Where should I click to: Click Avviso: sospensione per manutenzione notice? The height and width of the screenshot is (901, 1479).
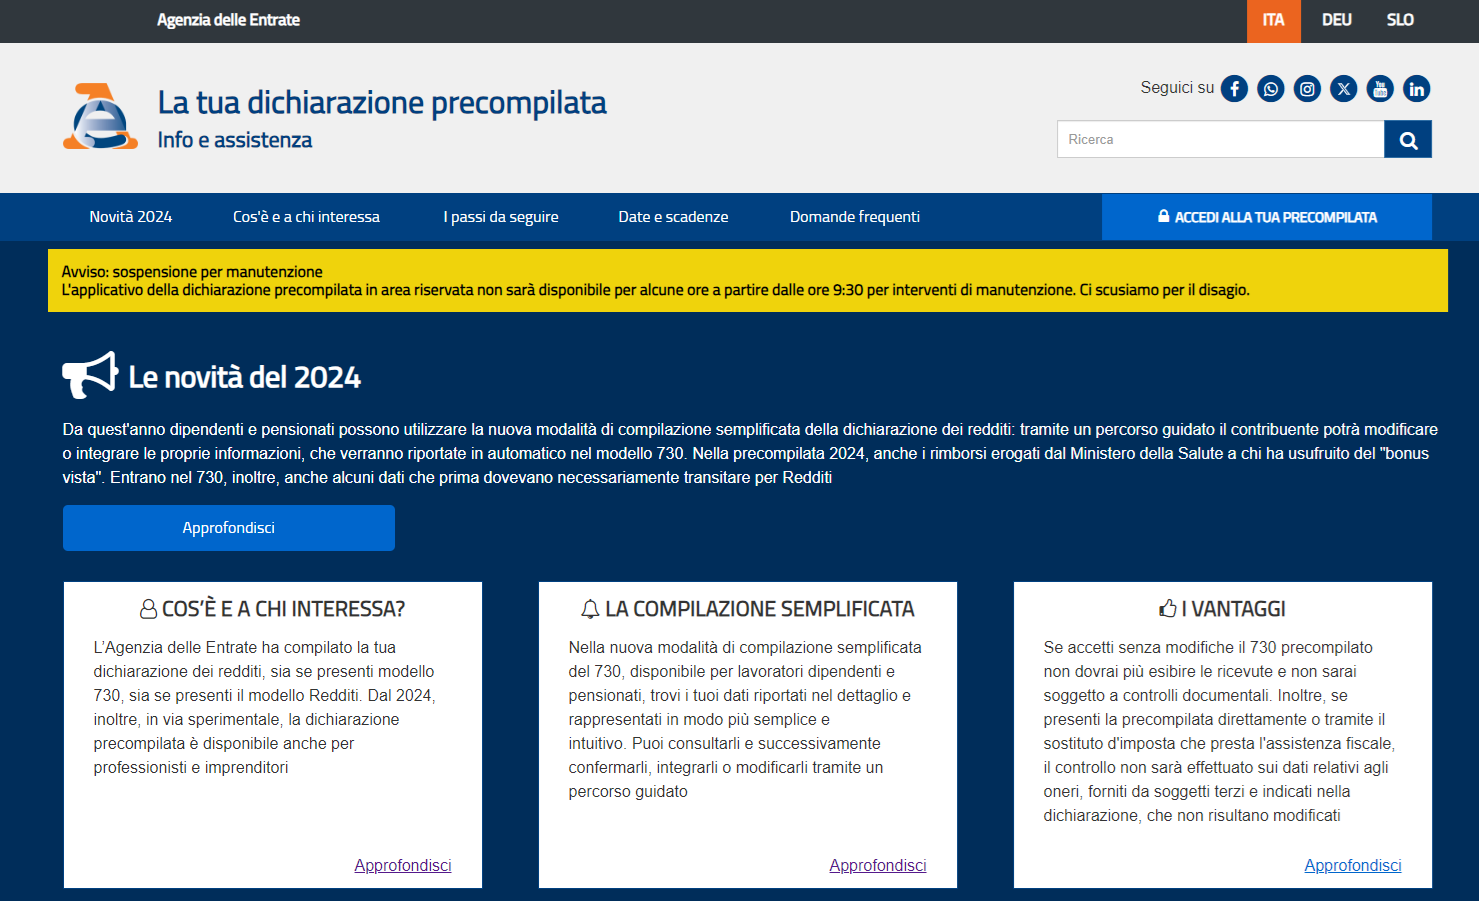point(192,272)
